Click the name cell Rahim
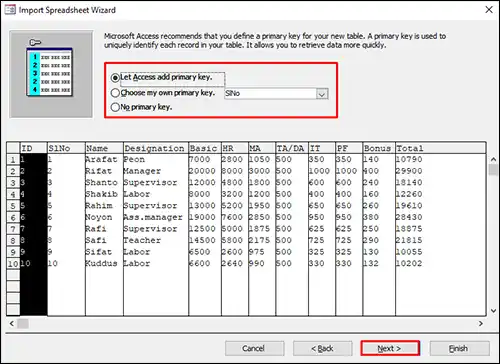Viewport: 500px width, 364px height. [98, 206]
